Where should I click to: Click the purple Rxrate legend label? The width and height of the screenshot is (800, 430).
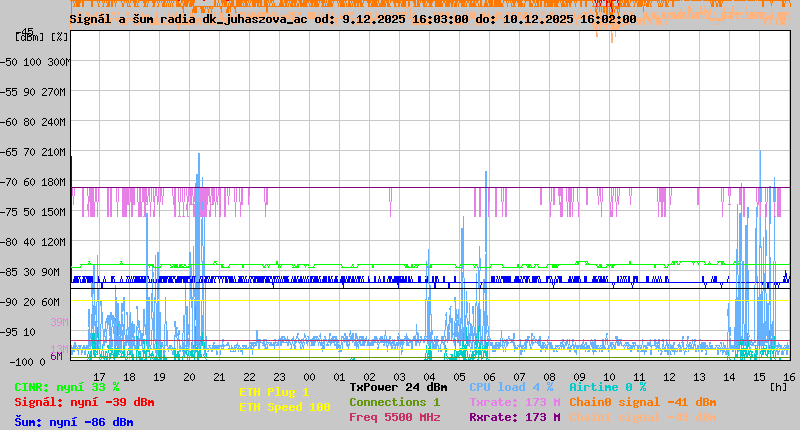(514, 417)
